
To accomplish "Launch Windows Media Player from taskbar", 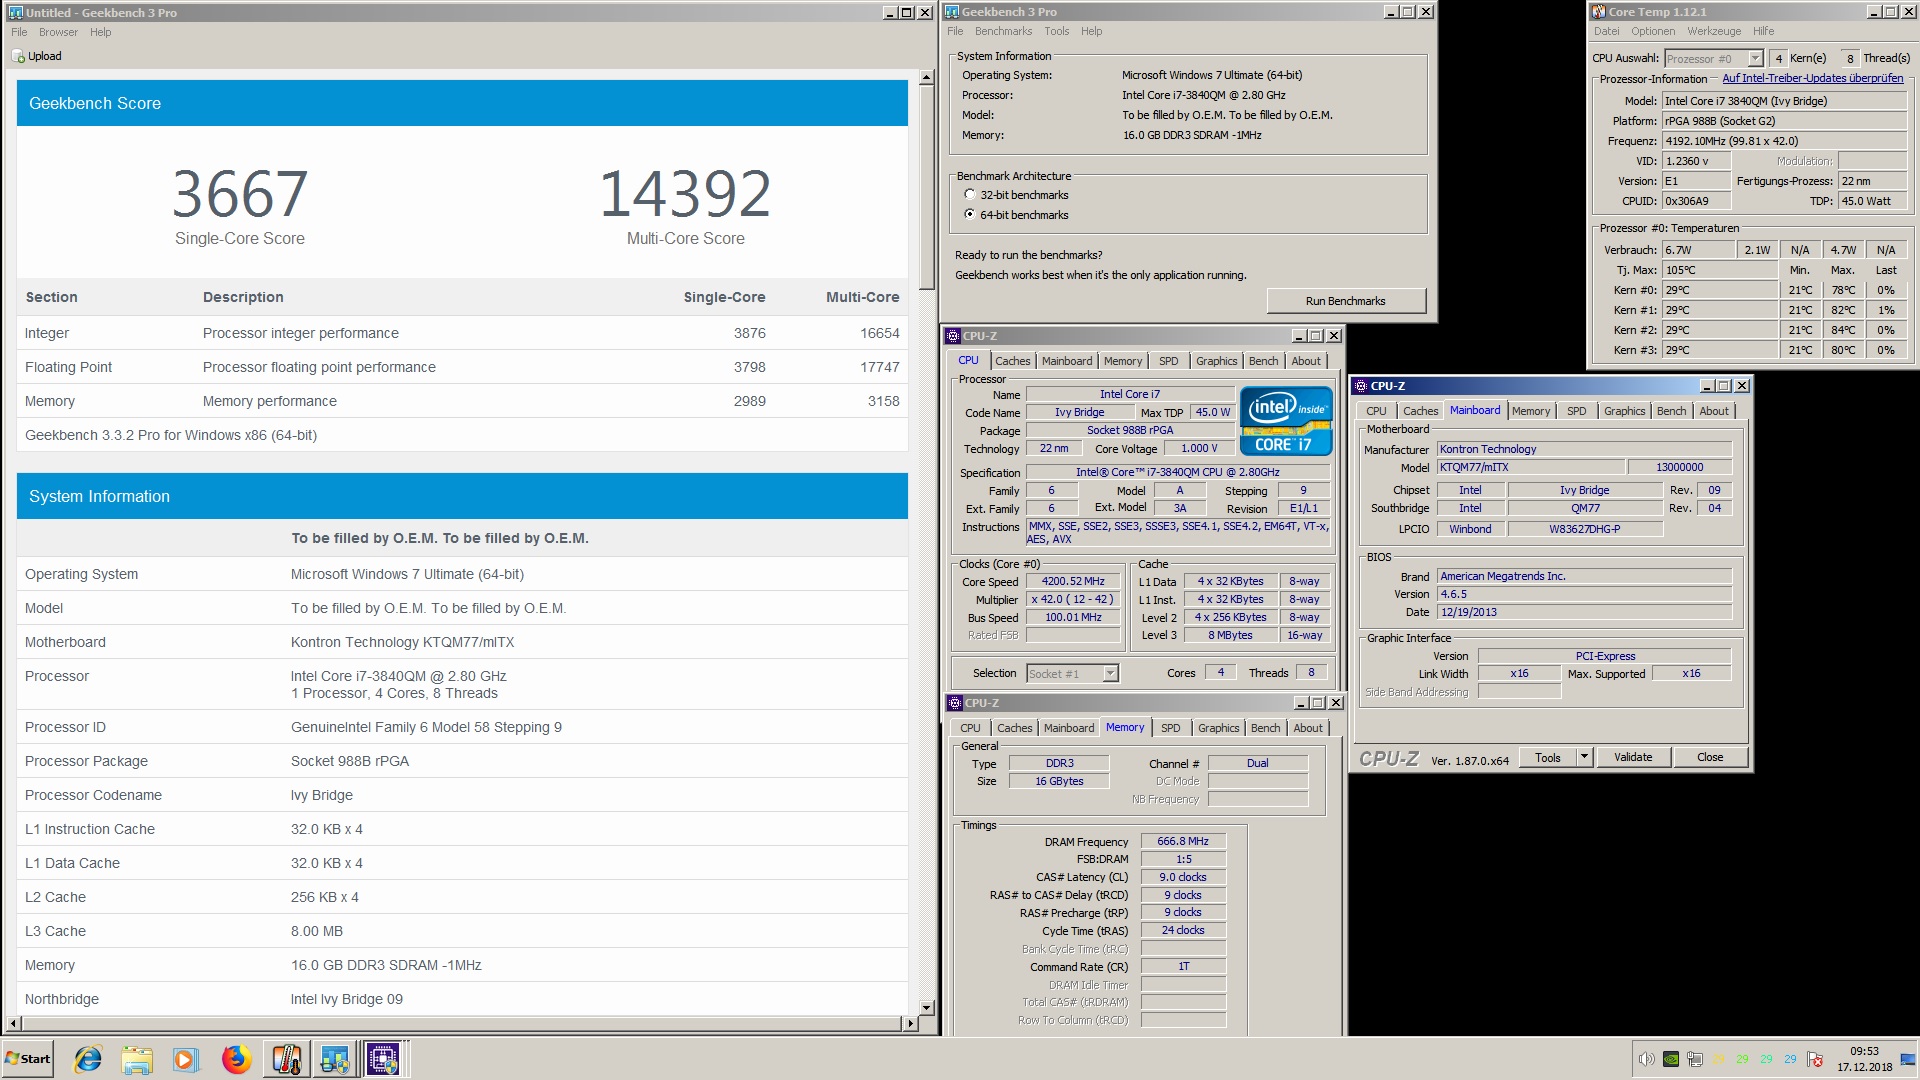I will pyautogui.click(x=186, y=1059).
